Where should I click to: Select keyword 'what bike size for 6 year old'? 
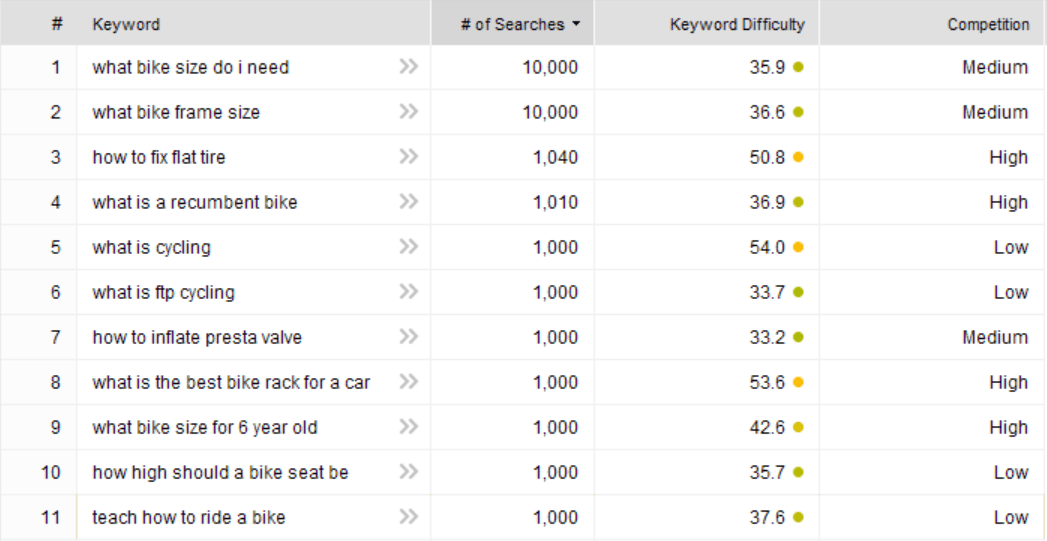205,427
